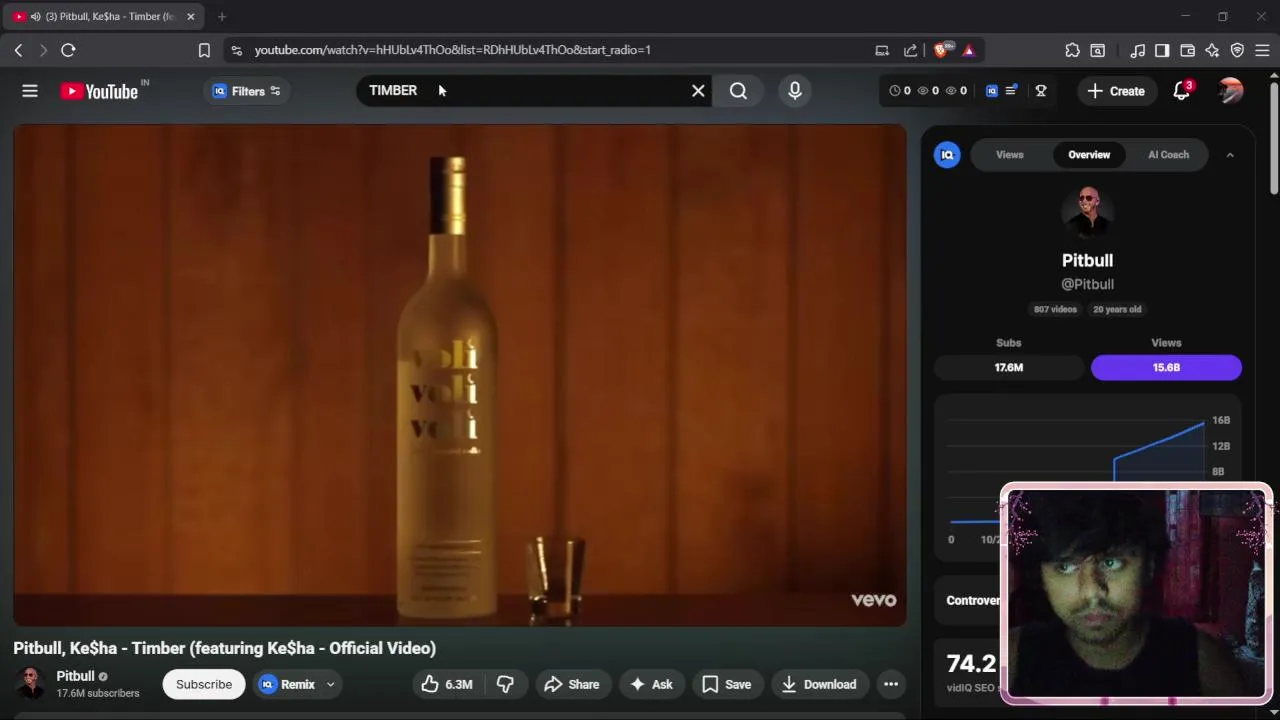This screenshot has width=1280, height=720.
Task: Click the search magnifier button
Action: pyautogui.click(x=738, y=91)
